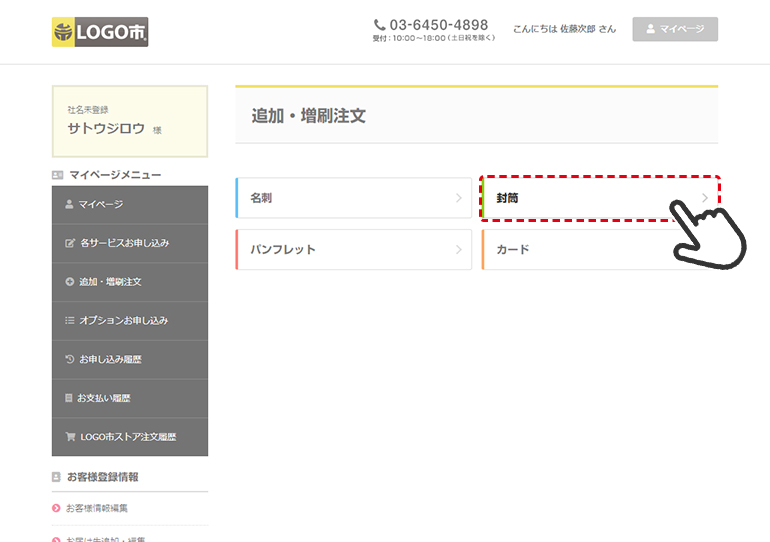The width and height of the screenshot is (770, 542).
Task: Choose the パンフレット order card
Action: point(354,249)
